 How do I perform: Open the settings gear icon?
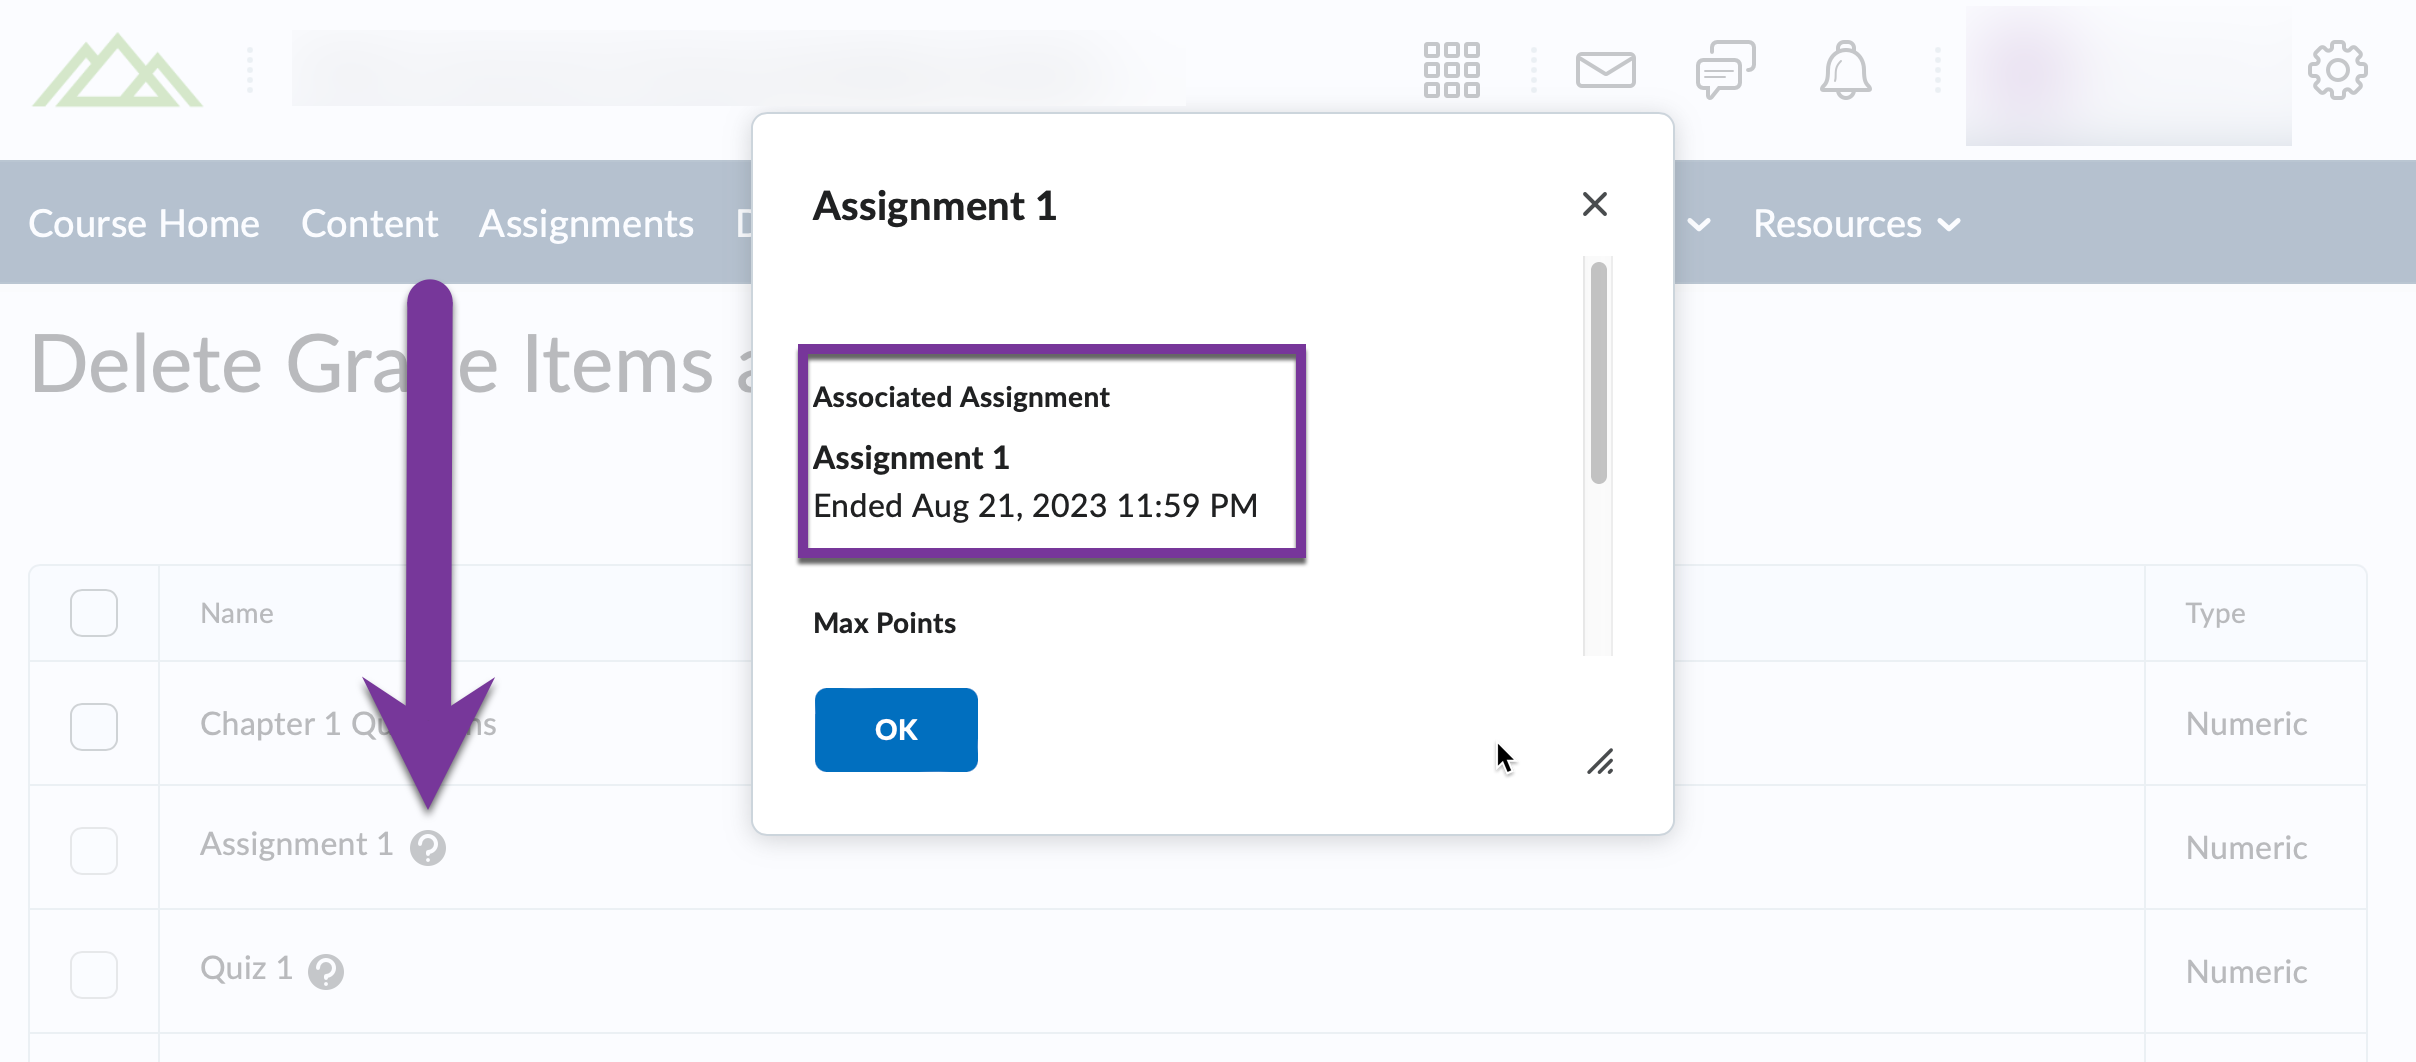tap(2340, 70)
